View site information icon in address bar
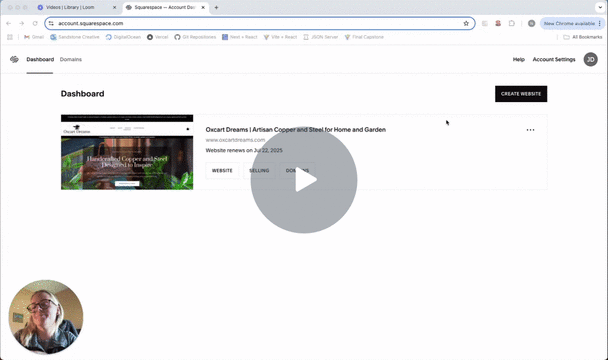 [51, 23]
